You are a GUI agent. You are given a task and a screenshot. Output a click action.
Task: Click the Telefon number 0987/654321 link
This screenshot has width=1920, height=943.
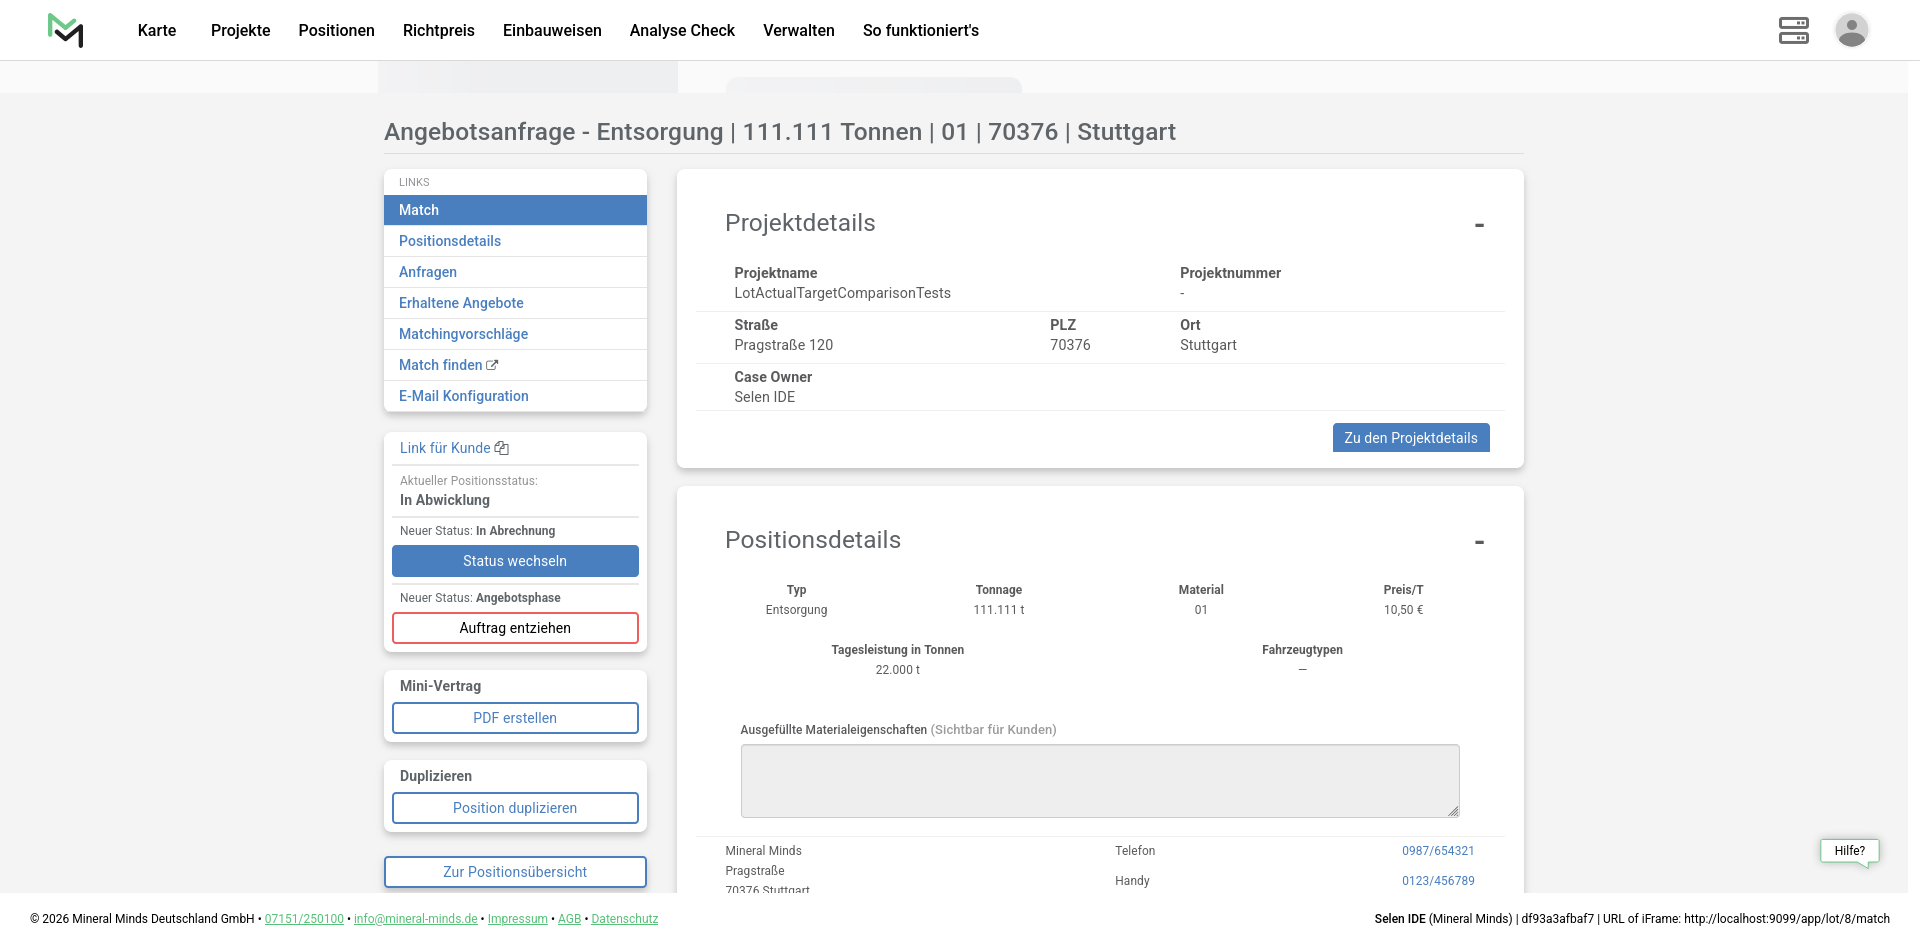pyautogui.click(x=1437, y=851)
